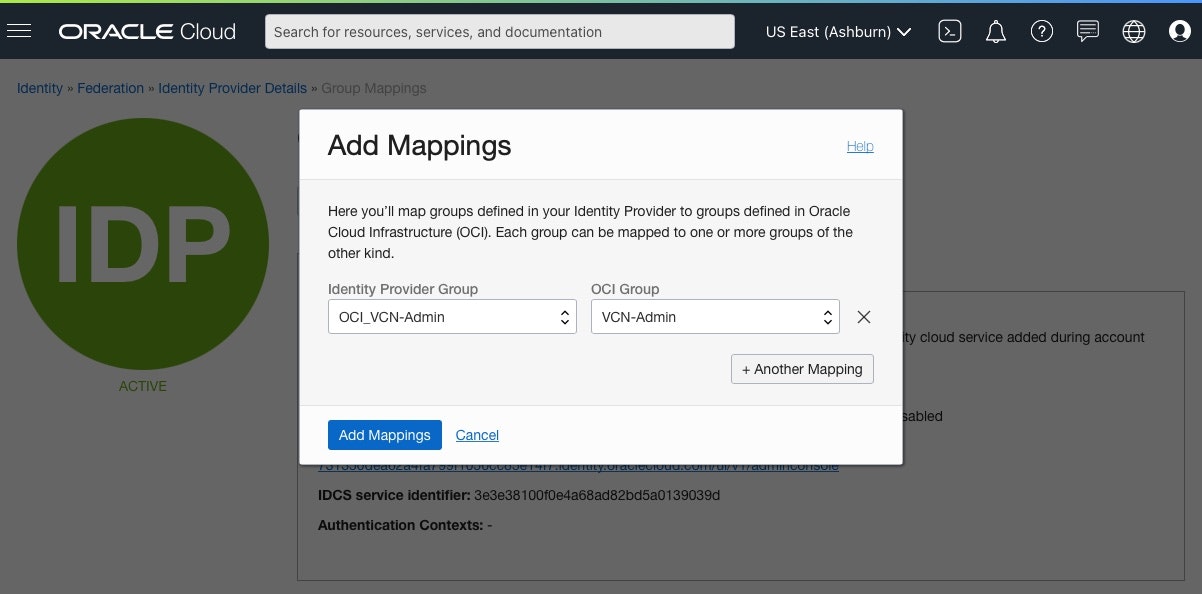Open the Cloud Shell terminal icon
This screenshot has width=1202, height=594.
click(950, 32)
